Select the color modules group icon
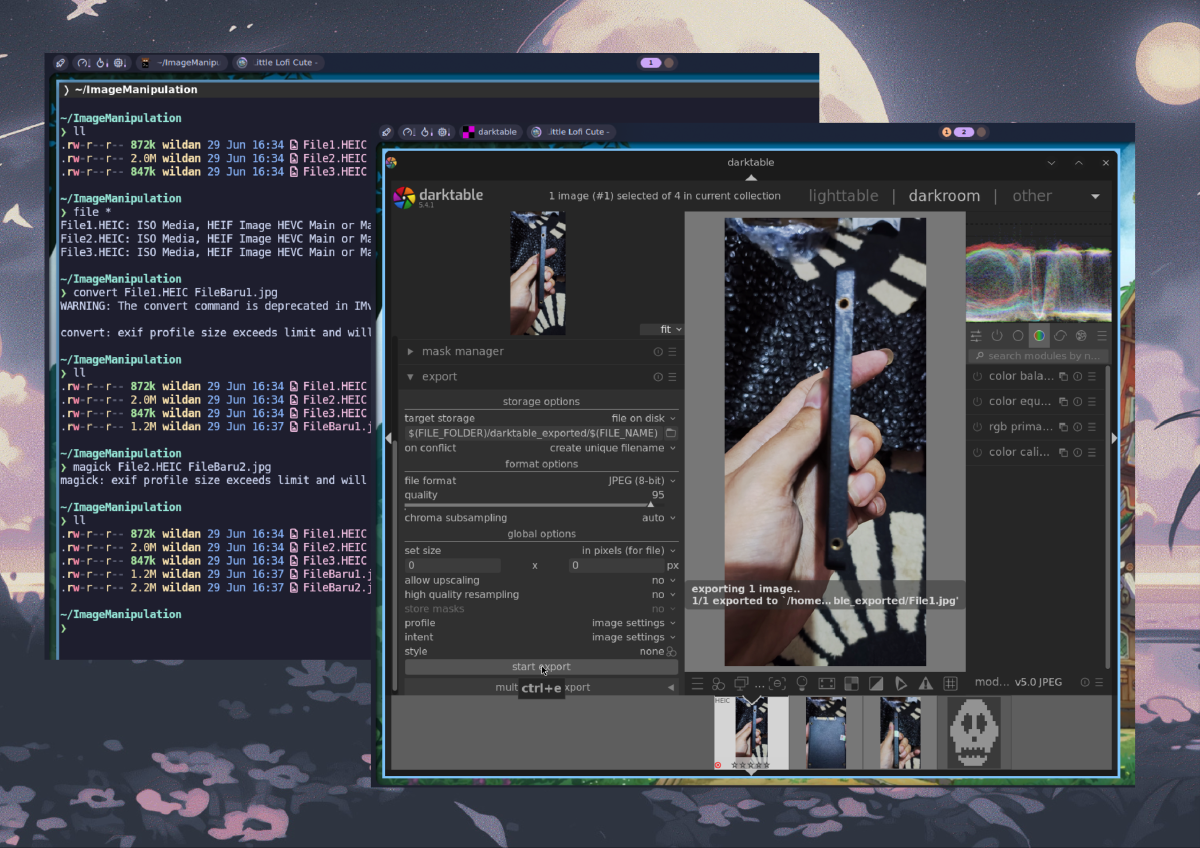This screenshot has height=848, width=1200. tap(1039, 336)
